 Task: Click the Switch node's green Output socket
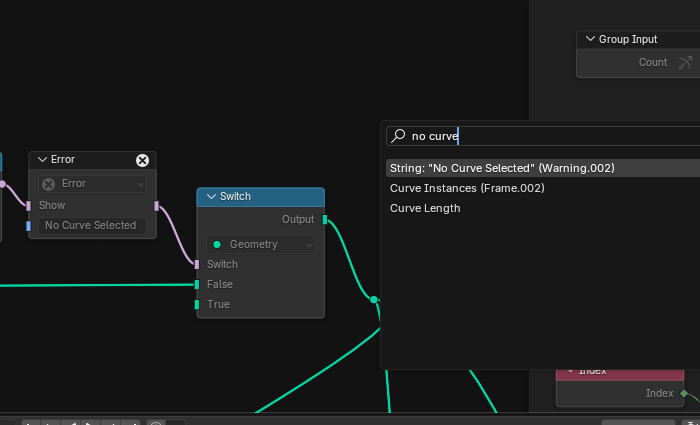point(325,220)
